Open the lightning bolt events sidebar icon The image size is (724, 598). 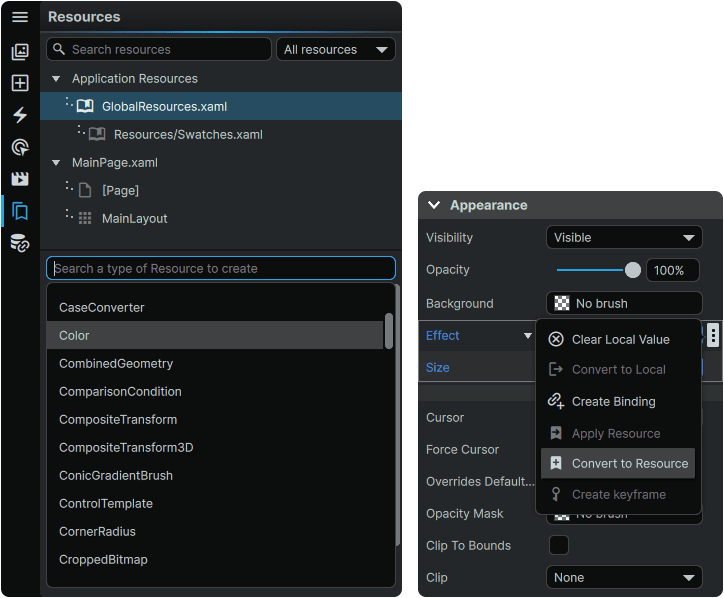[x=20, y=115]
